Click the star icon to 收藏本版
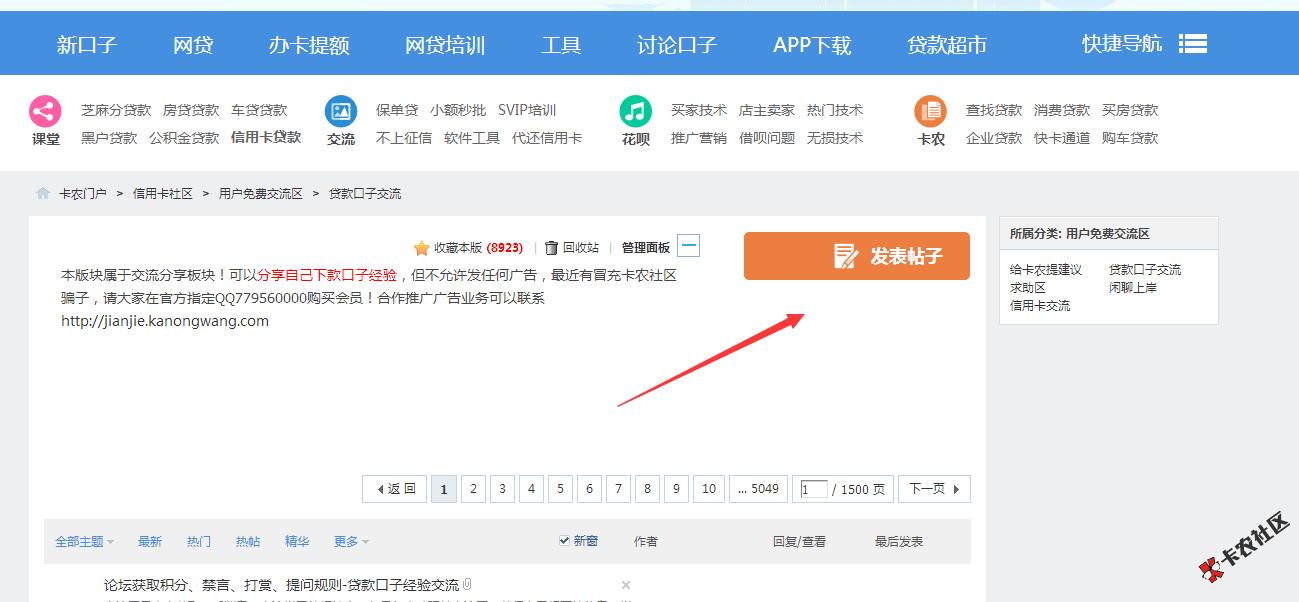The width and height of the screenshot is (1299, 602). pos(422,248)
